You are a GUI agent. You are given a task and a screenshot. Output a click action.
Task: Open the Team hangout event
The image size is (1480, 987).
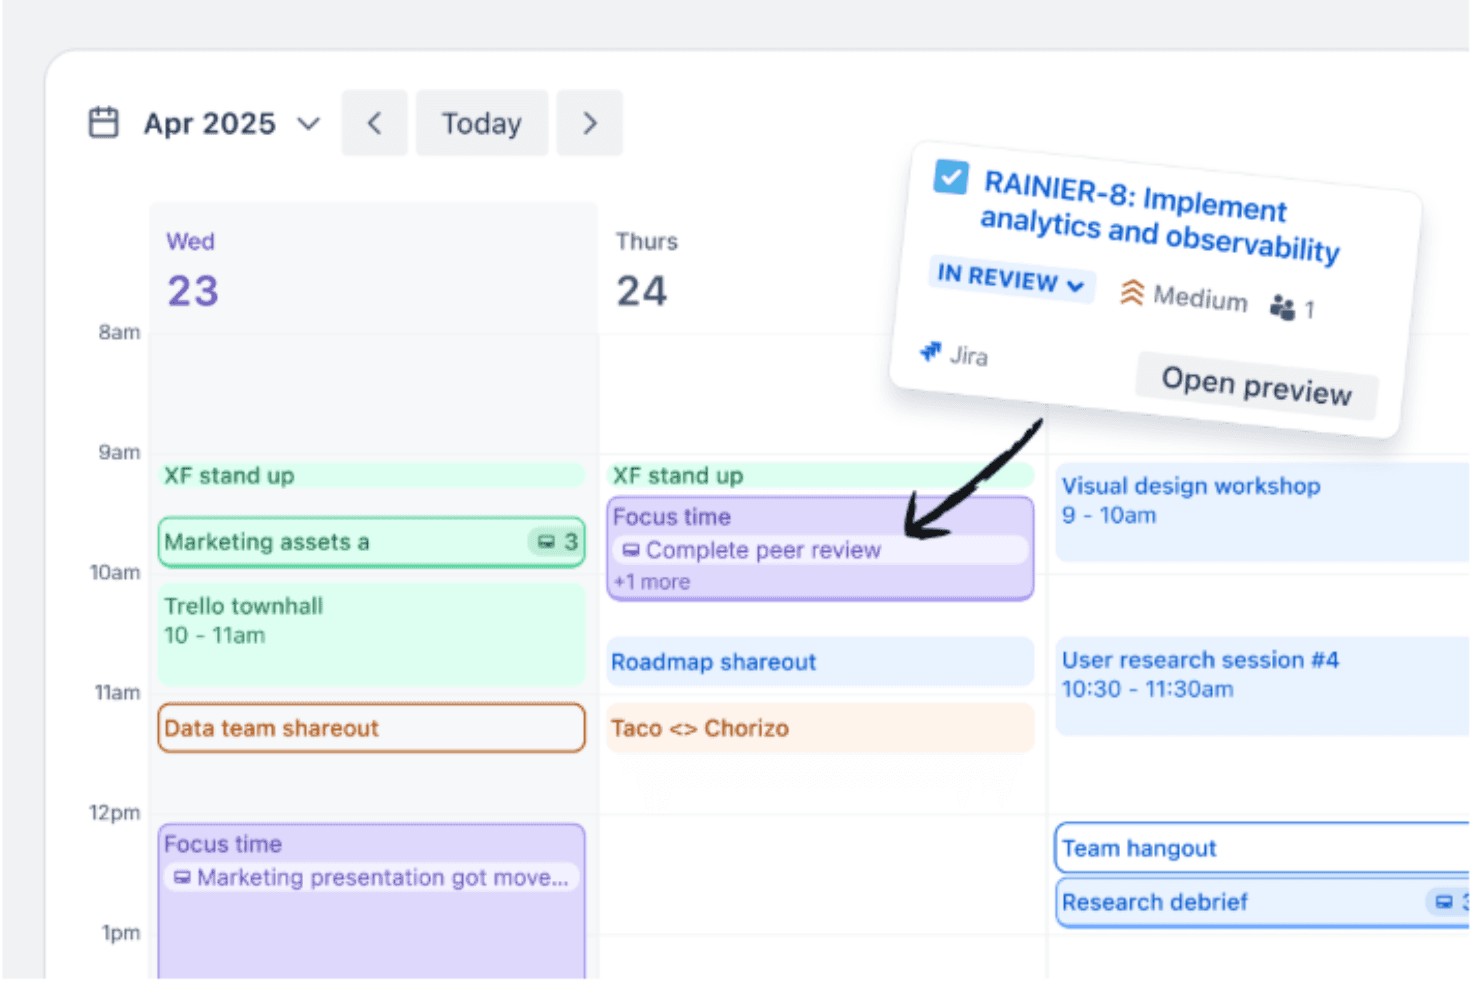coord(1262,848)
